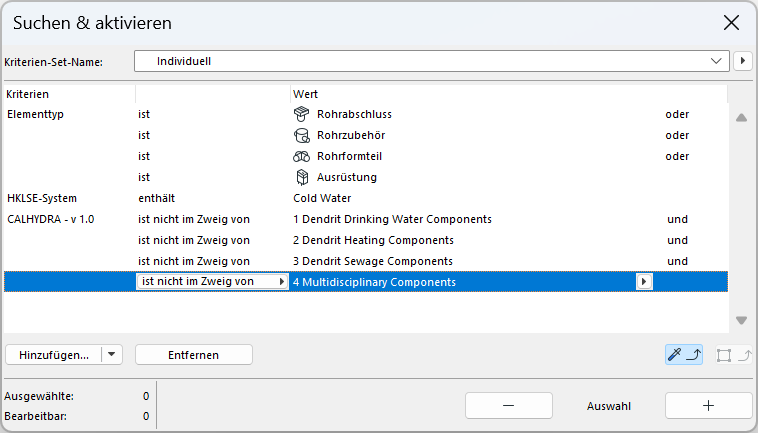Click the Hinzufügen button
The width and height of the screenshot is (758, 433).
click(54, 354)
